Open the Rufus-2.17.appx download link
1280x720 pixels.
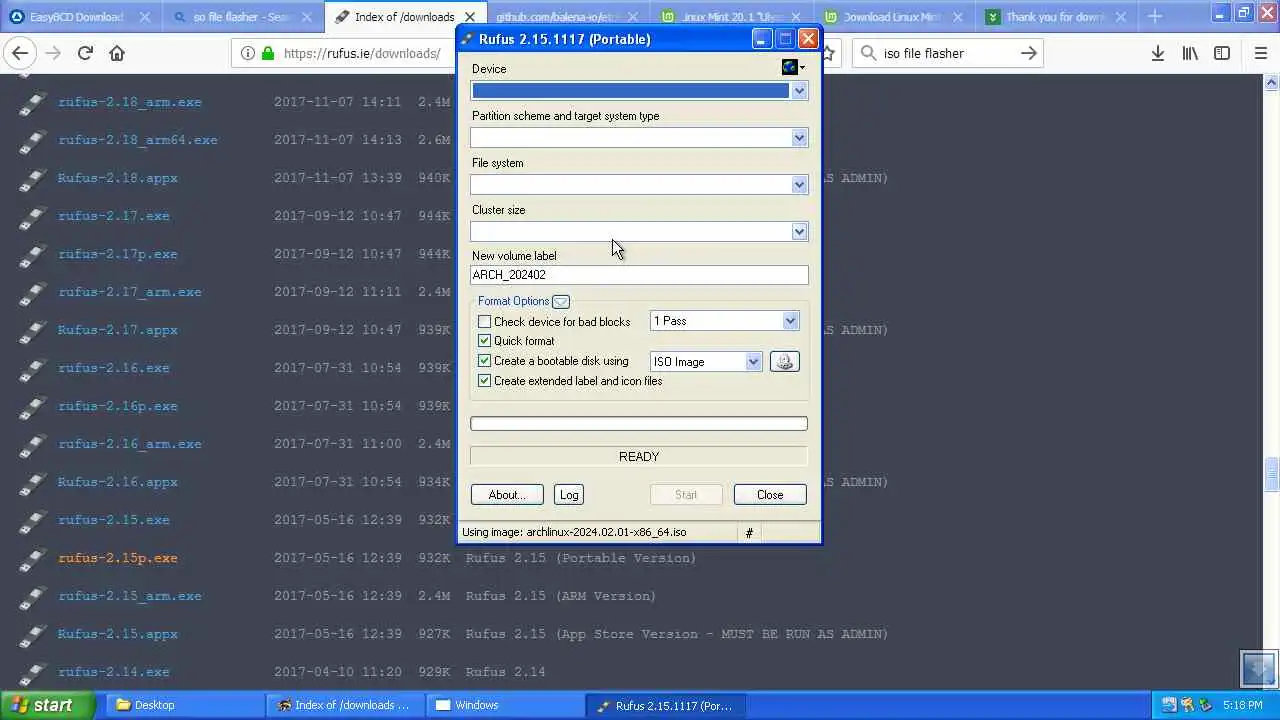click(x=118, y=330)
